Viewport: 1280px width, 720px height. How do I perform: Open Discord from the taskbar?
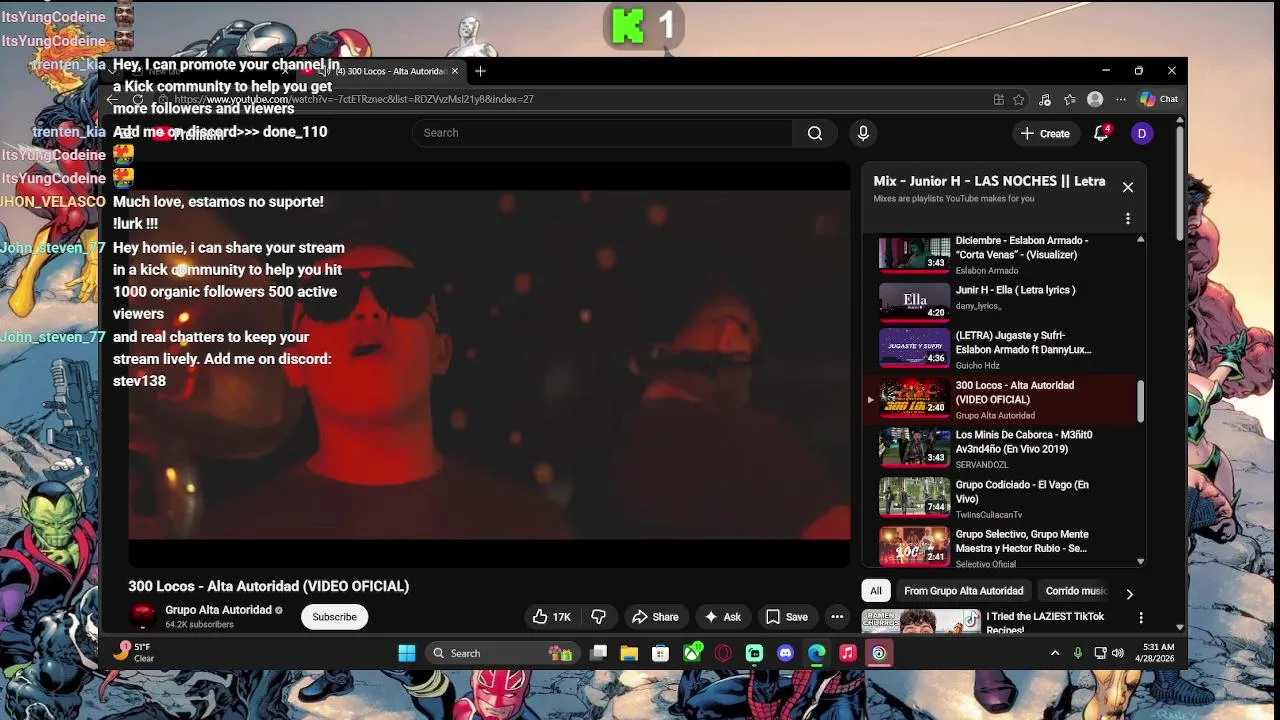(x=785, y=653)
